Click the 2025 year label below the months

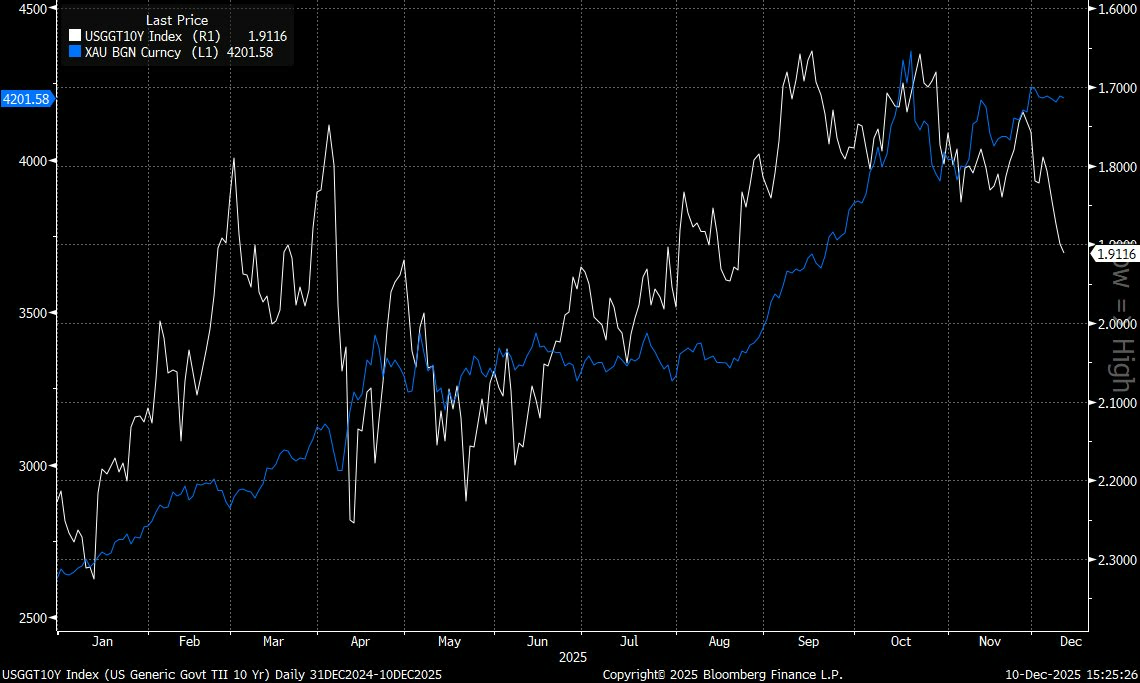coord(572,658)
